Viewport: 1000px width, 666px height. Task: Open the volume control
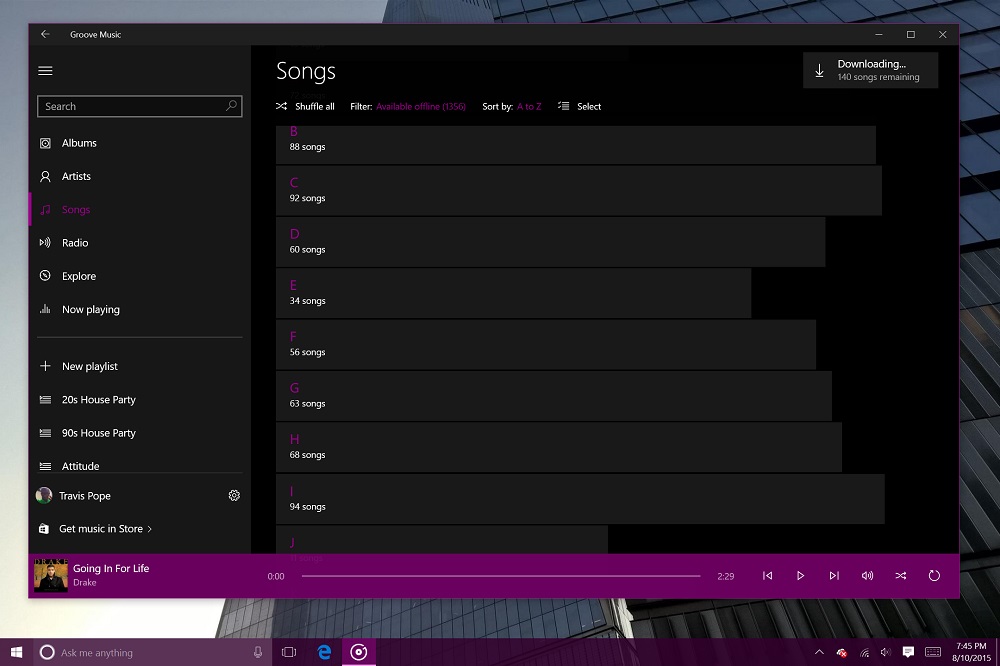tap(867, 576)
